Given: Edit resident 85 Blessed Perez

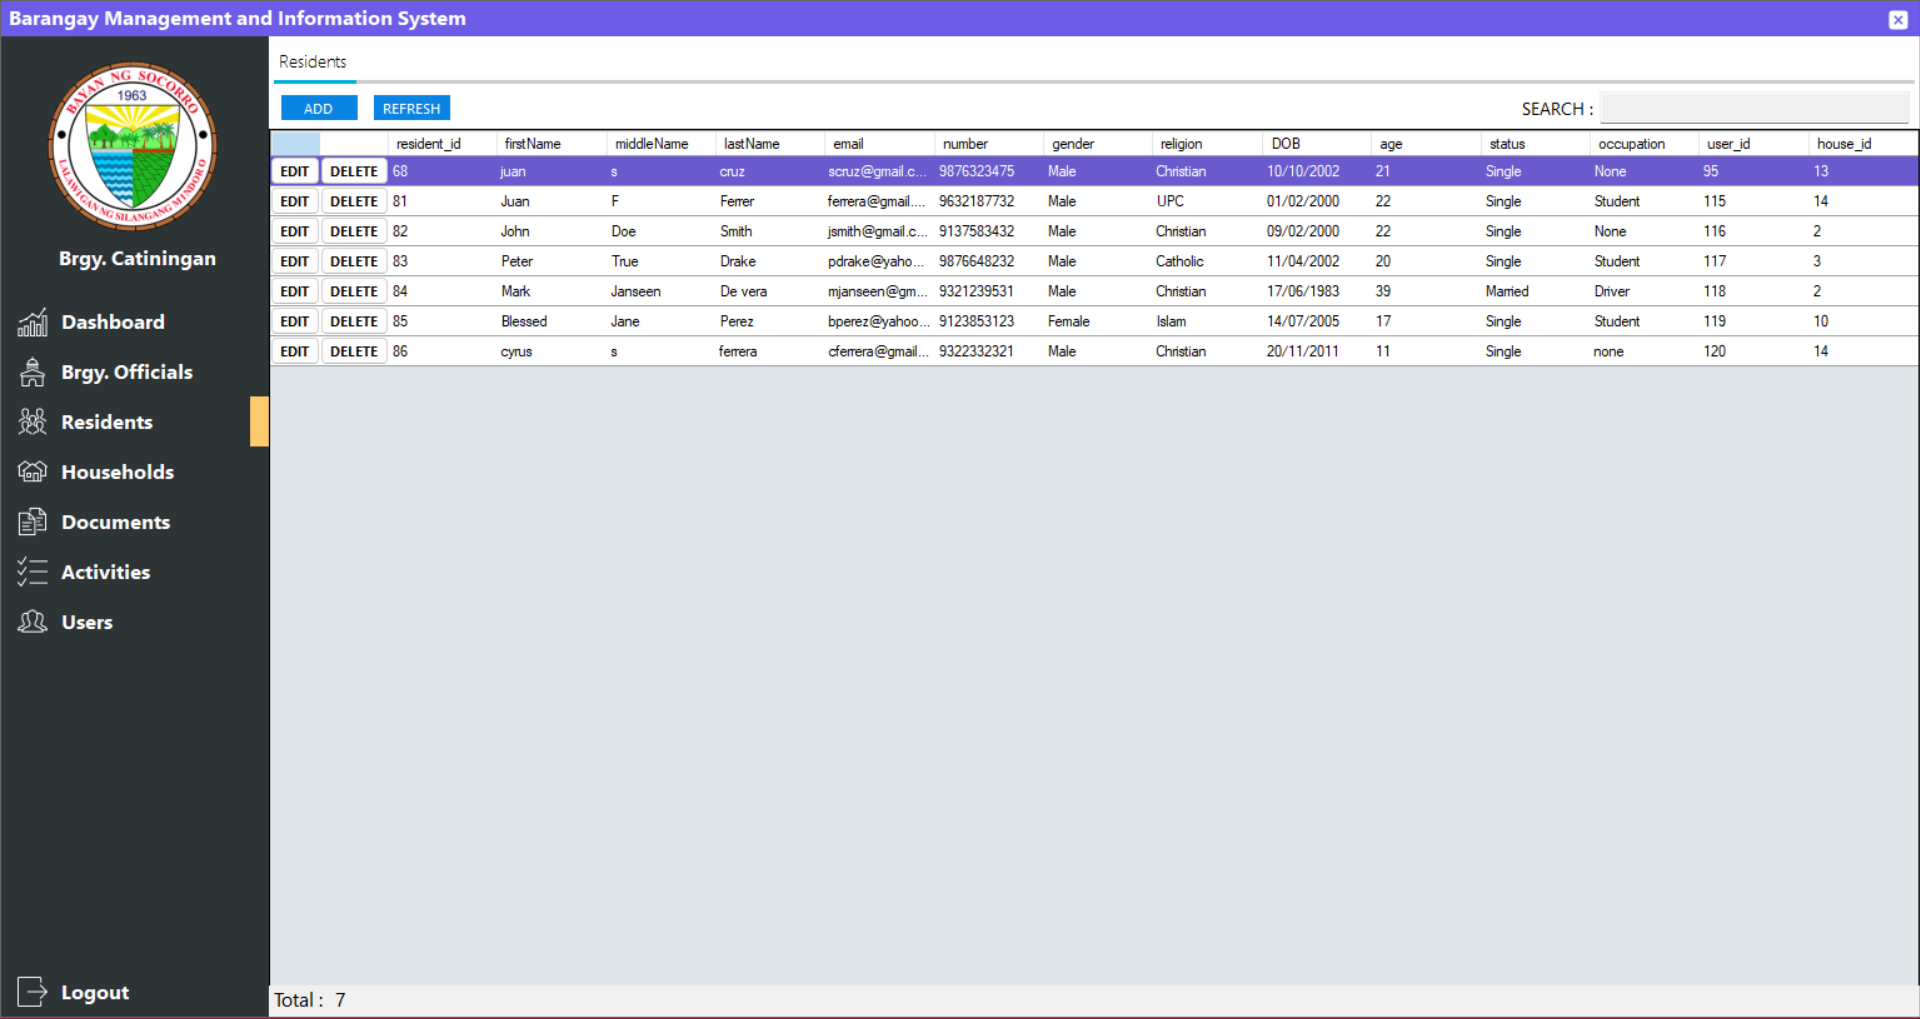Looking at the screenshot, I should click(295, 321).
